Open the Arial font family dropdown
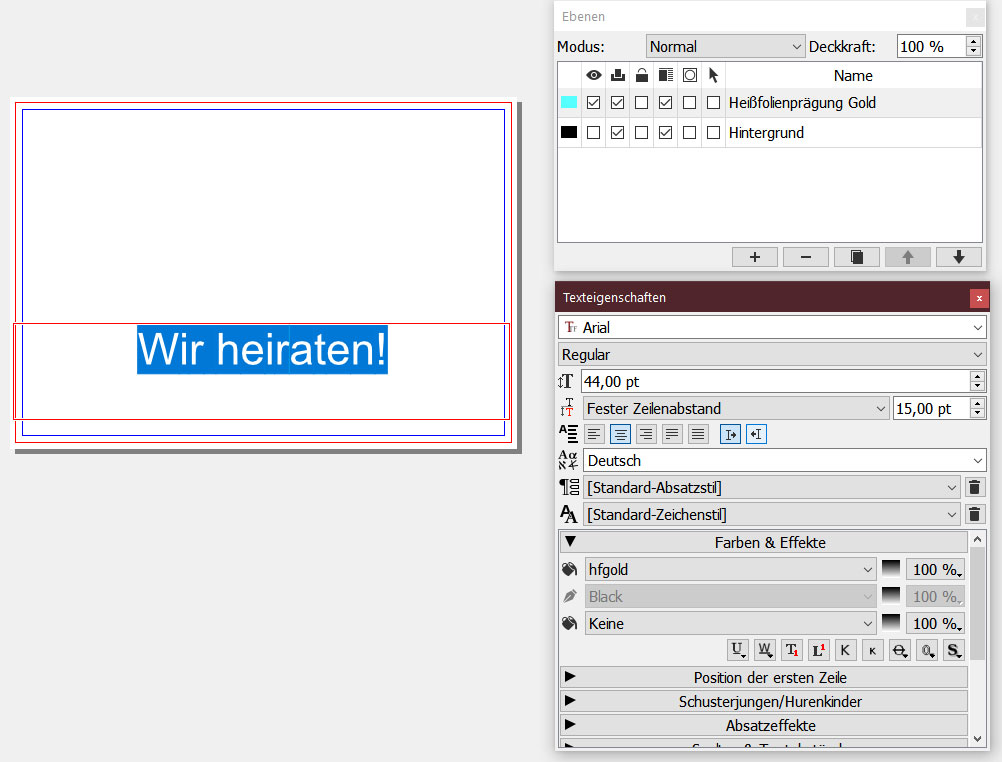Image resolution: width=1002 pixels, height=762 pixels. [x=771, y=327]
